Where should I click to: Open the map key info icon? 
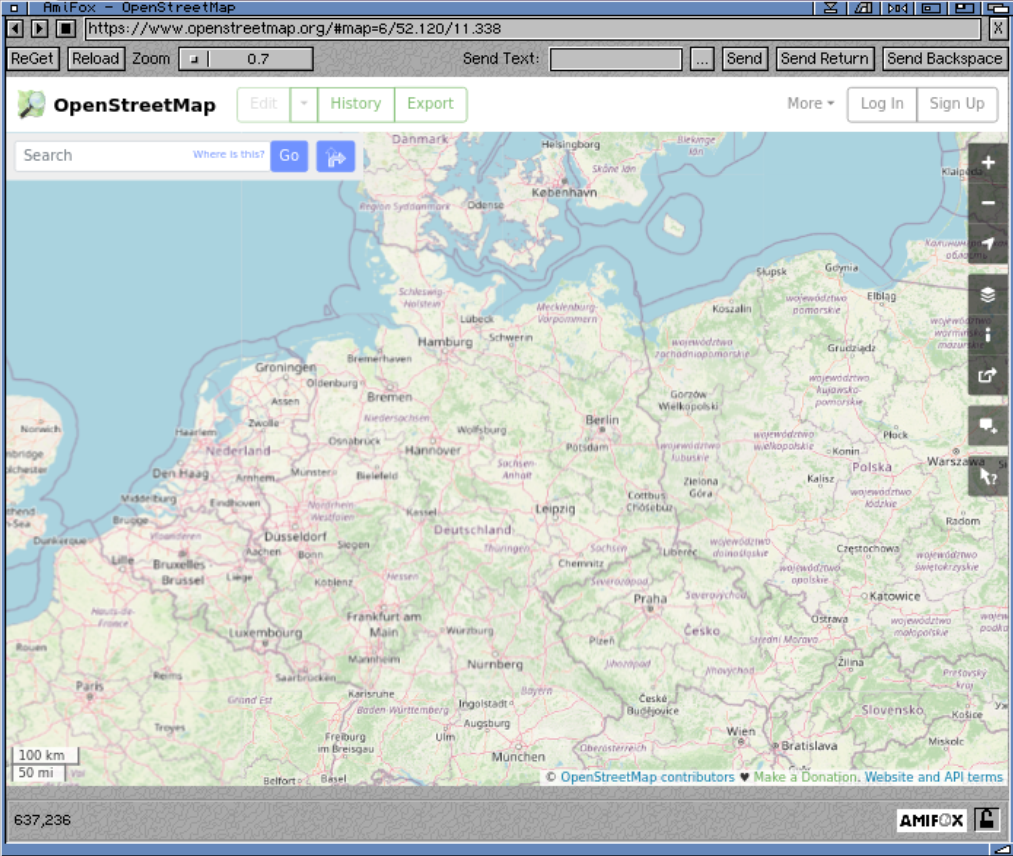pyautogui.click(x=988, y=335)
